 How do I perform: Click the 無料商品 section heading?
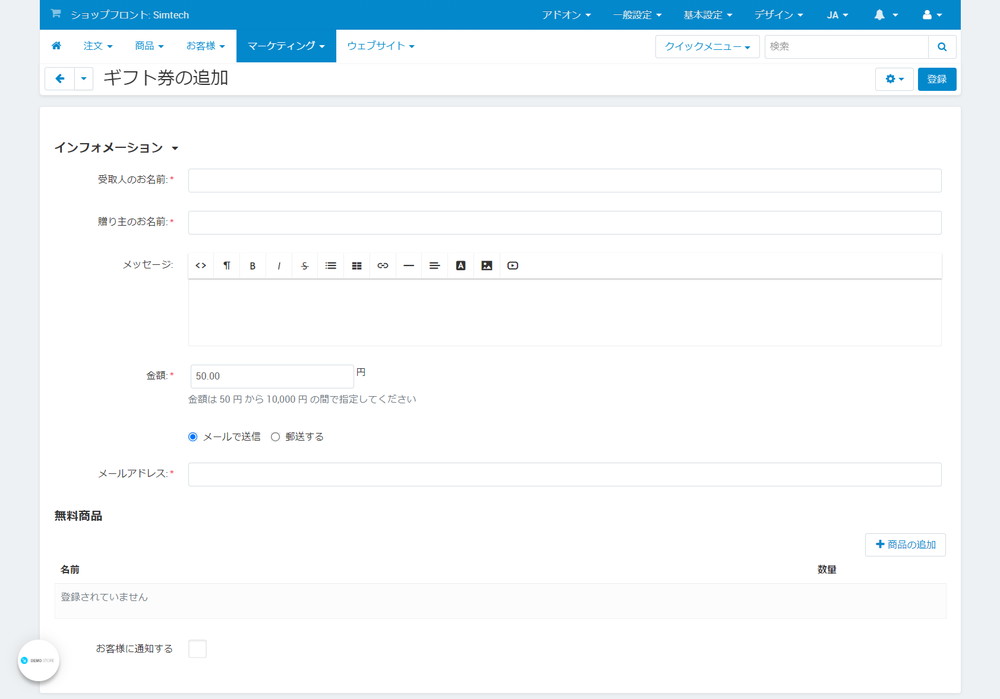point(78,516)
